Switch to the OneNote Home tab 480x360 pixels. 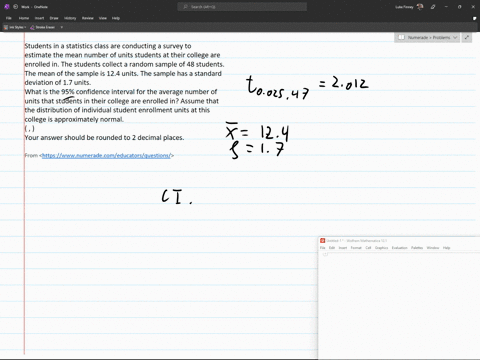pos(24,18)
